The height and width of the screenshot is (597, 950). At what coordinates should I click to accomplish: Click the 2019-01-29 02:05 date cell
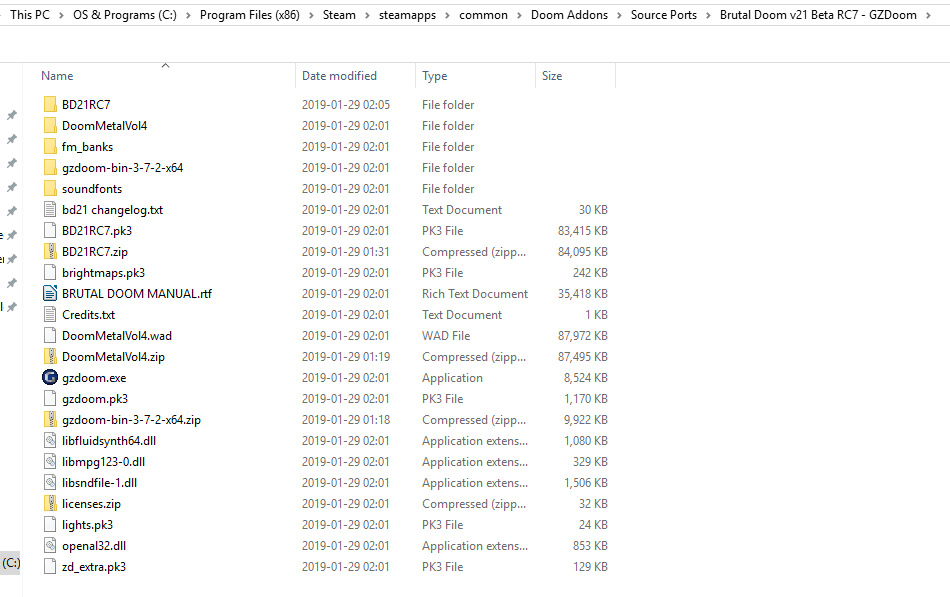click(346, 105)
